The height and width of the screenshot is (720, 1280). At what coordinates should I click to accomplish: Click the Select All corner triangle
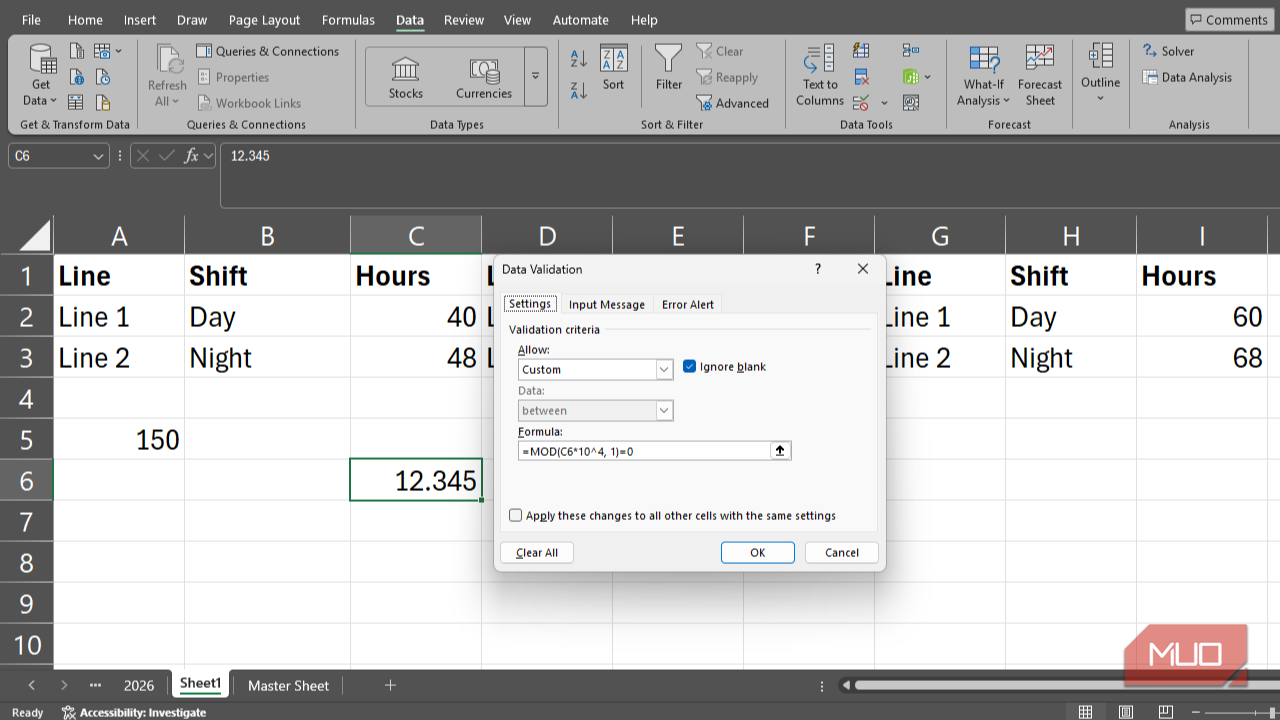click(35, 236)
